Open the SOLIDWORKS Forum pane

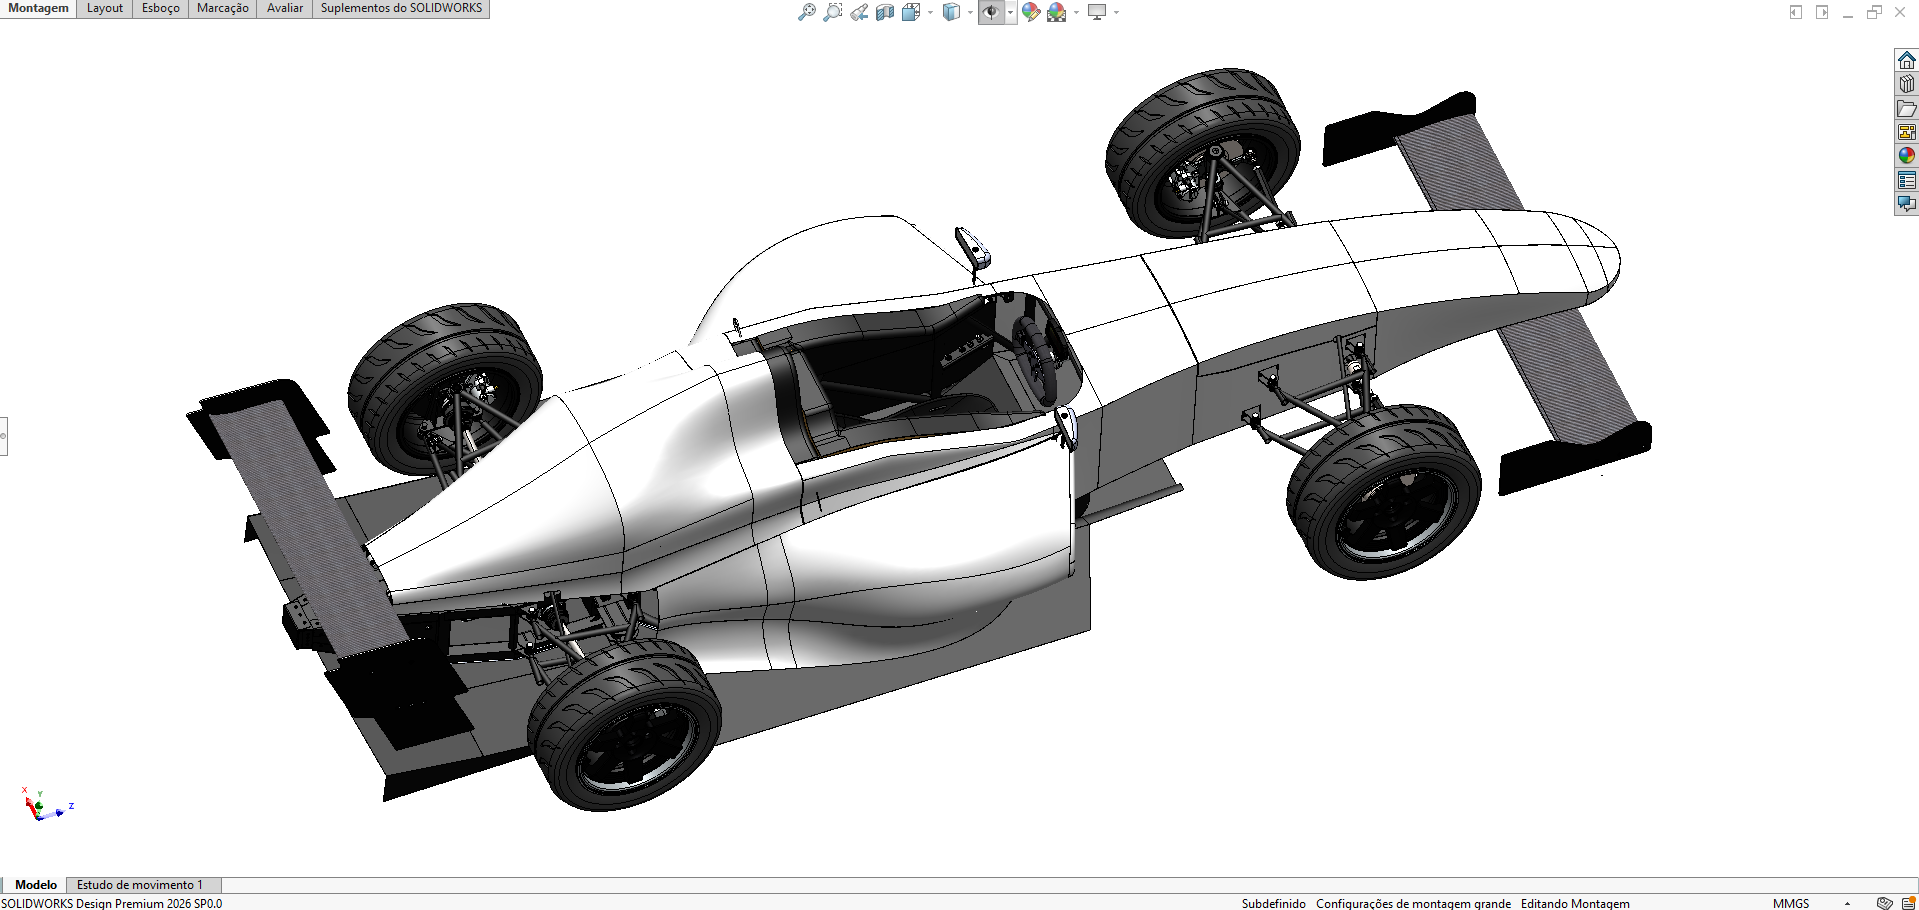tap(1907, 204)
